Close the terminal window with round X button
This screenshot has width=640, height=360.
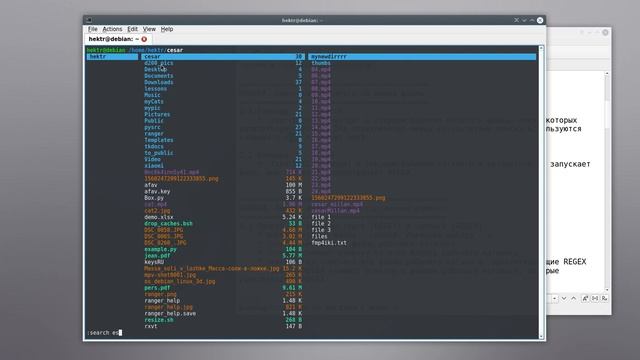[x=540, y=20]
